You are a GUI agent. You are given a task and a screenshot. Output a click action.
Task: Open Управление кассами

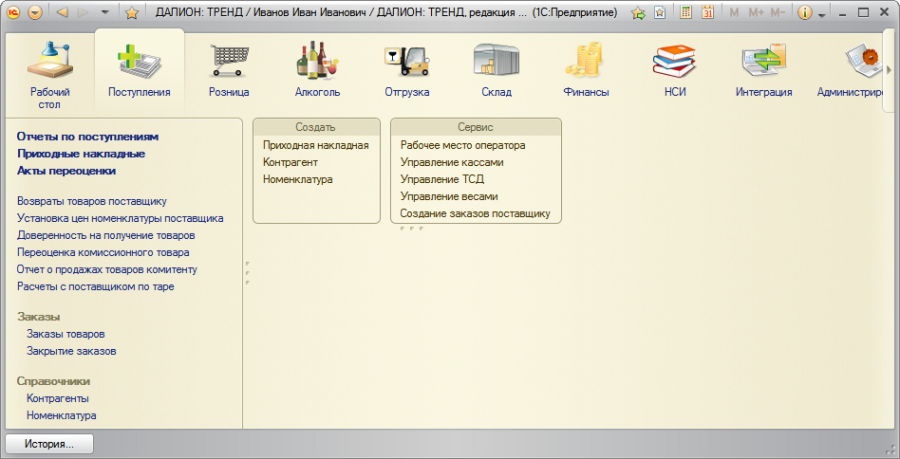pyautogui.click(x=452, y=162)
